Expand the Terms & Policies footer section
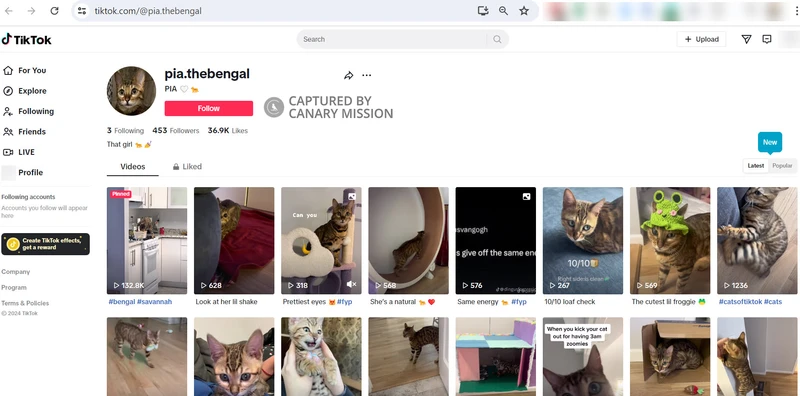The width and height of the screenshot is (800, 396). pos(25,303)
